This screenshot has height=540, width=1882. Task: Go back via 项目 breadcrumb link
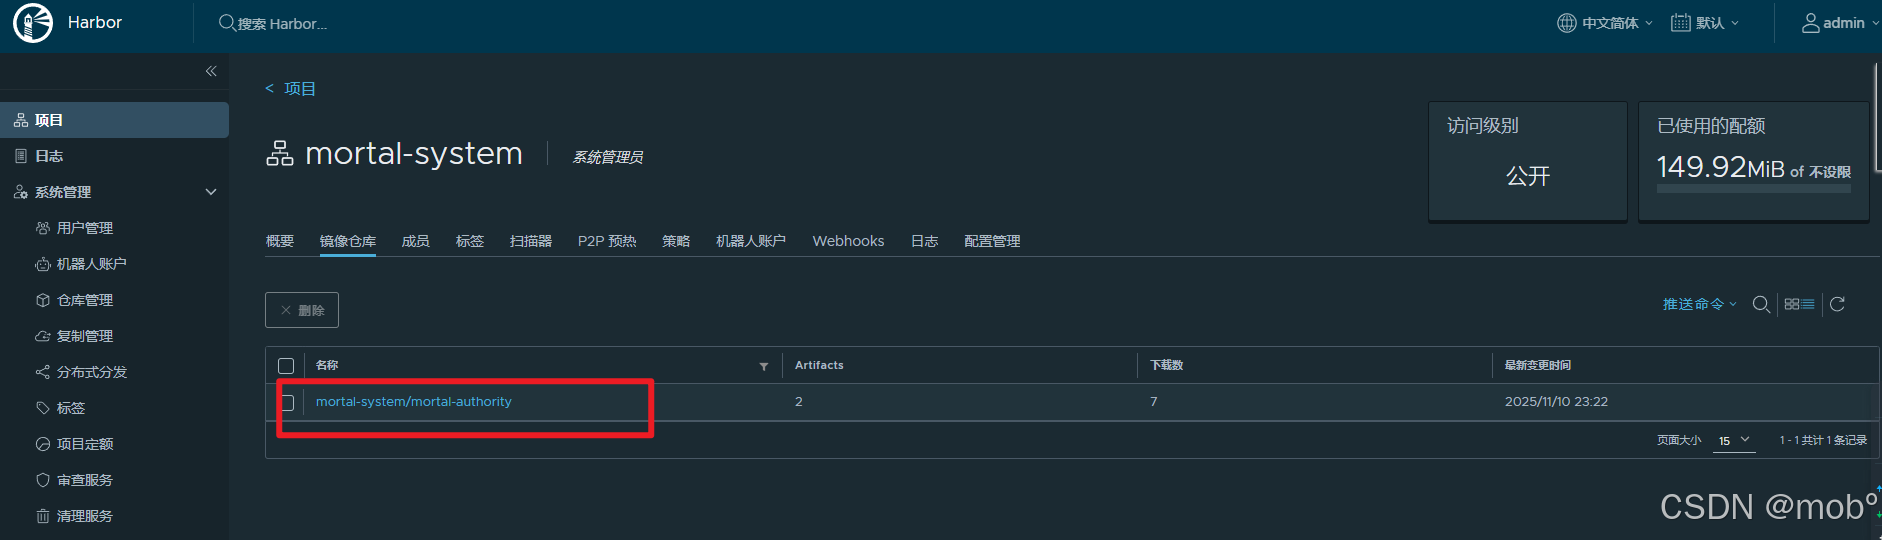tap(300, 89)
